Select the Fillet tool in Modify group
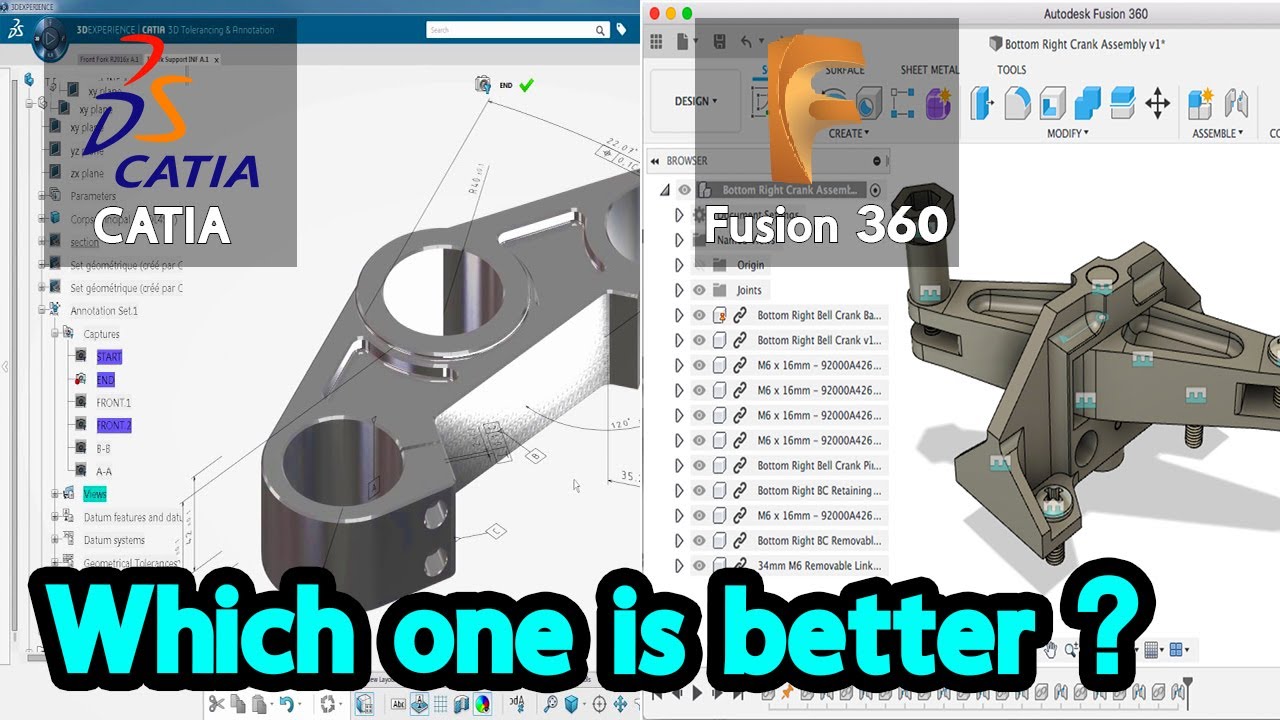The image size is (1280, 720). pyautogui.click(x=1017, y=102)
